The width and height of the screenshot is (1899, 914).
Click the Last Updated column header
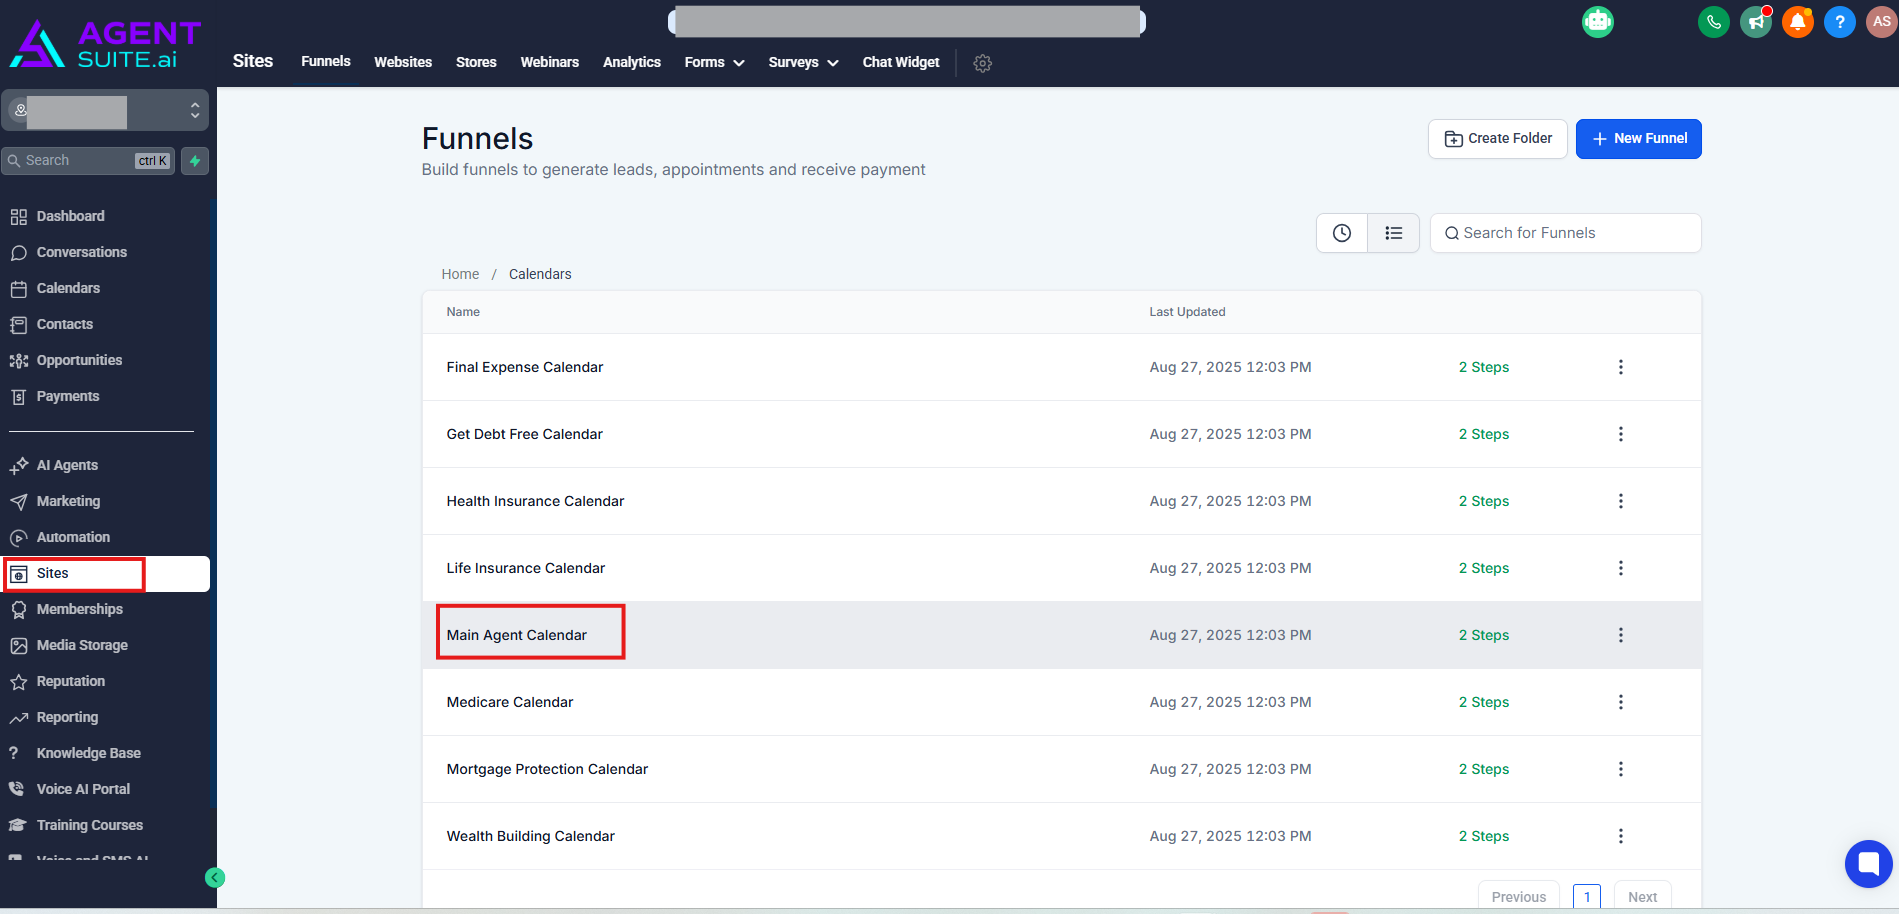(1187, 312)
